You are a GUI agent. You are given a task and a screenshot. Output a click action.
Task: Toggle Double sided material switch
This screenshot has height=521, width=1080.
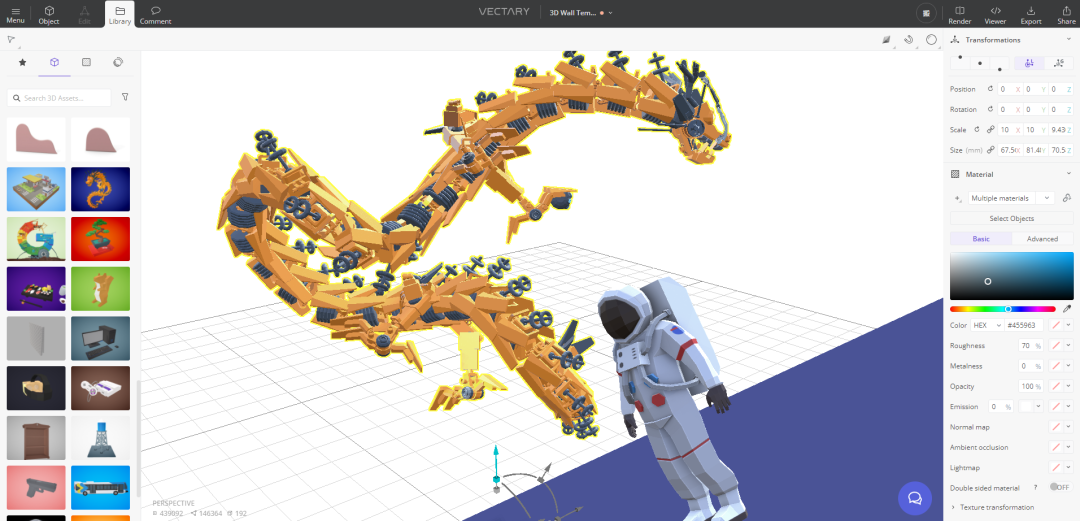pos(1057,487)
